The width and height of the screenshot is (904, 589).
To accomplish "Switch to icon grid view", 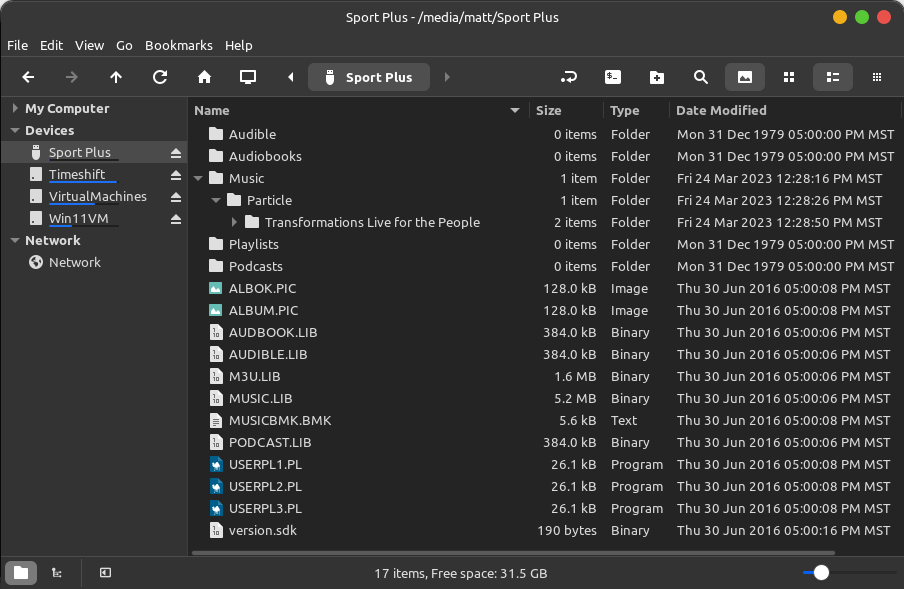I will pos(789,77).
